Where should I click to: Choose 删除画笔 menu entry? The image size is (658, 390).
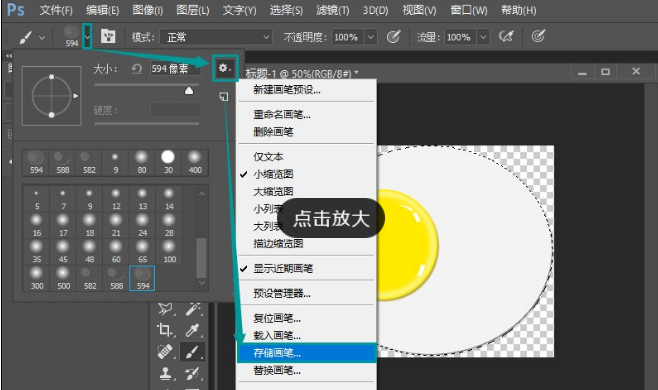[x=273, y=132]
